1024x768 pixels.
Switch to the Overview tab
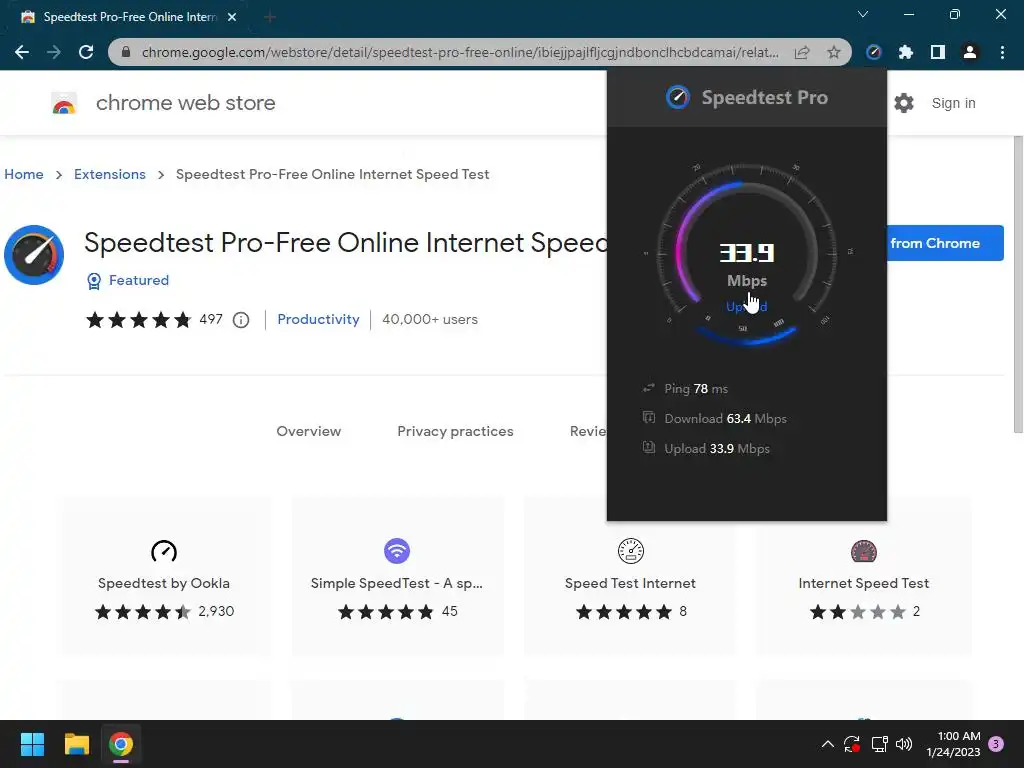308,431
